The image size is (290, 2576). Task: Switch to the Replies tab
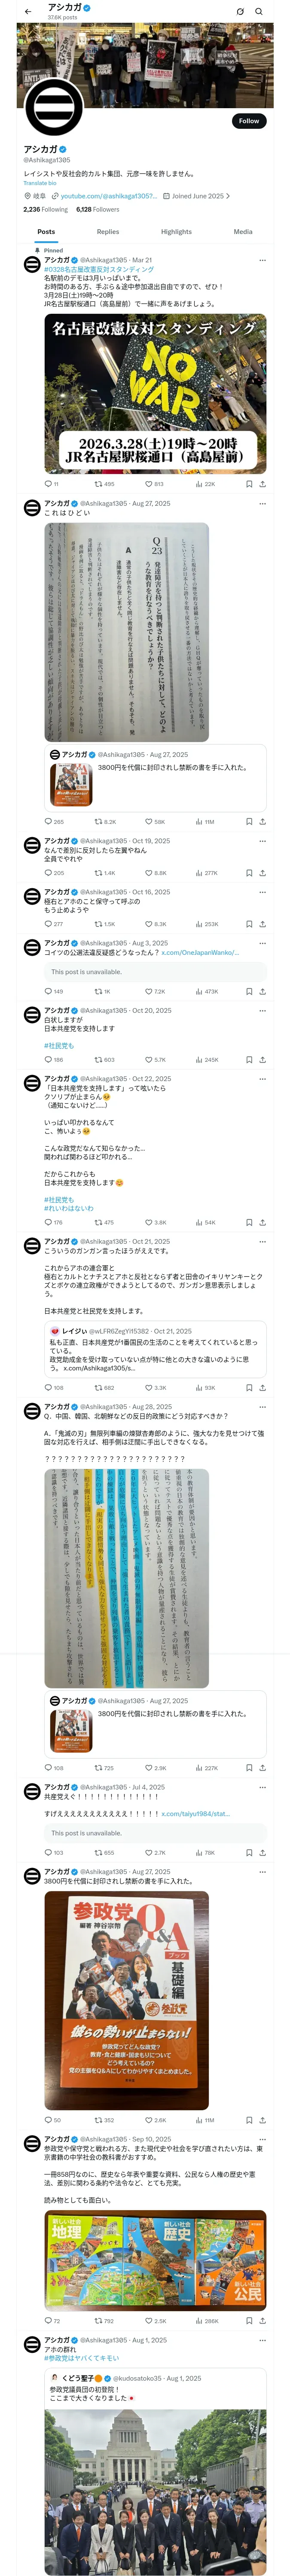tap(108, 231)
